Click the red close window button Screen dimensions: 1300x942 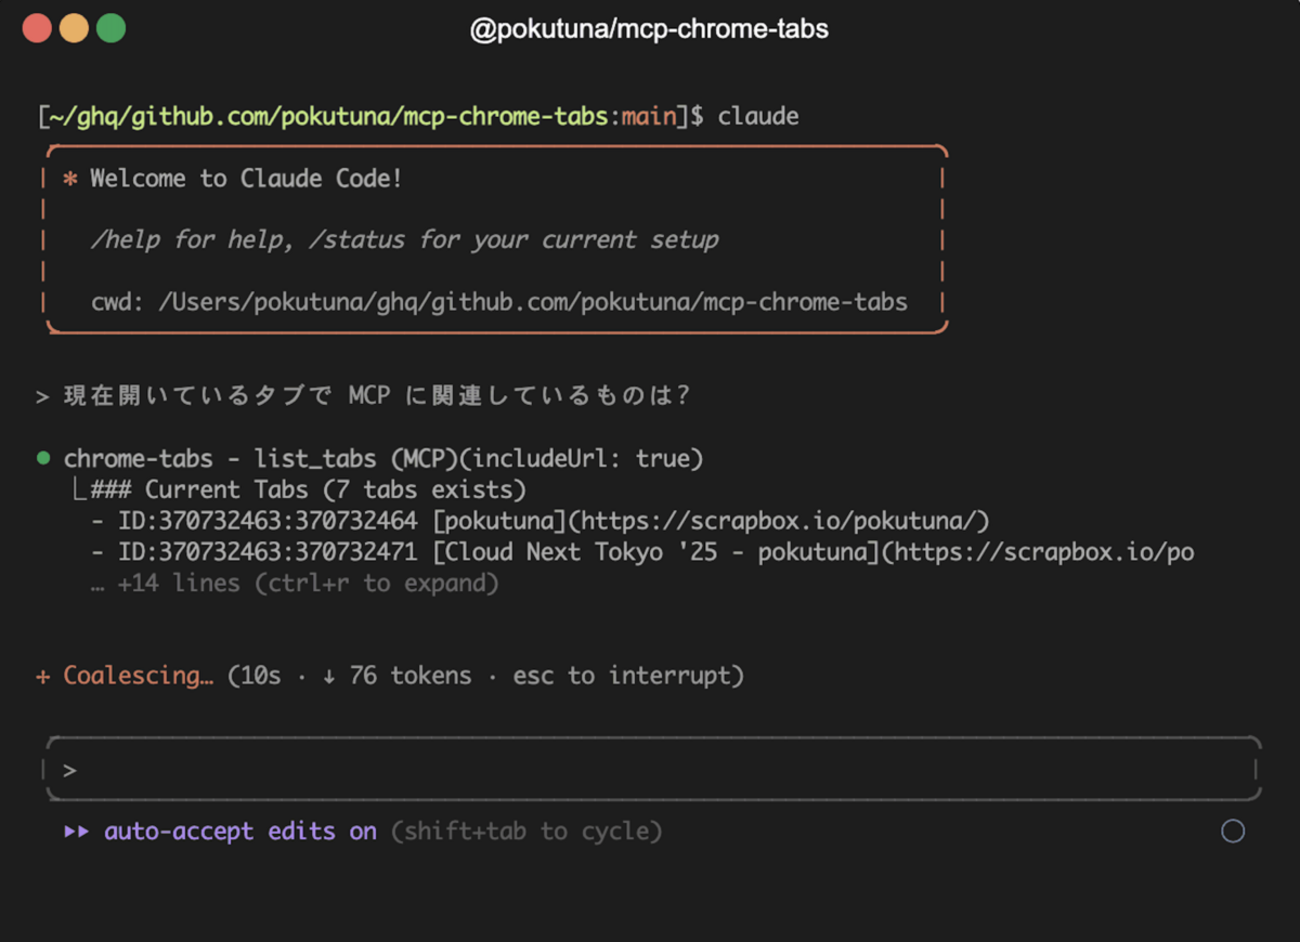coord(37,28)
